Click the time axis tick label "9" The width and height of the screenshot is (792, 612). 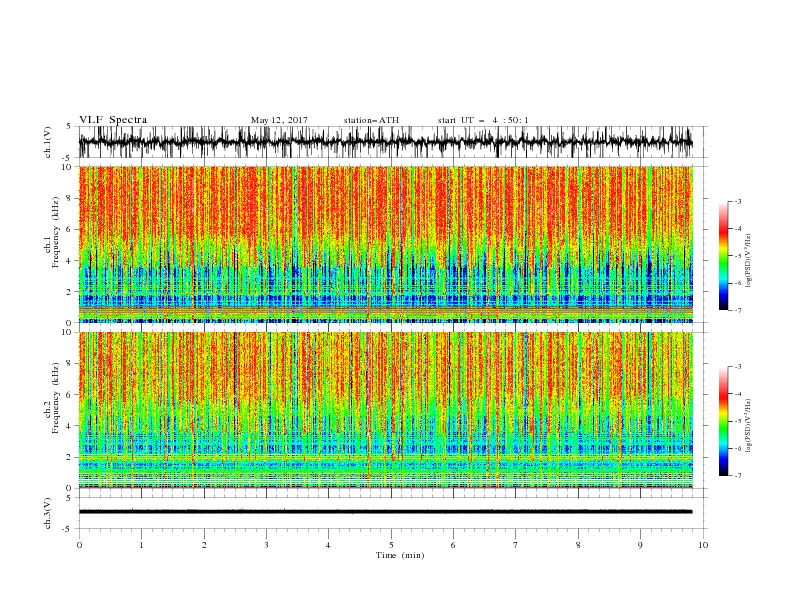[x=640, y=545]
